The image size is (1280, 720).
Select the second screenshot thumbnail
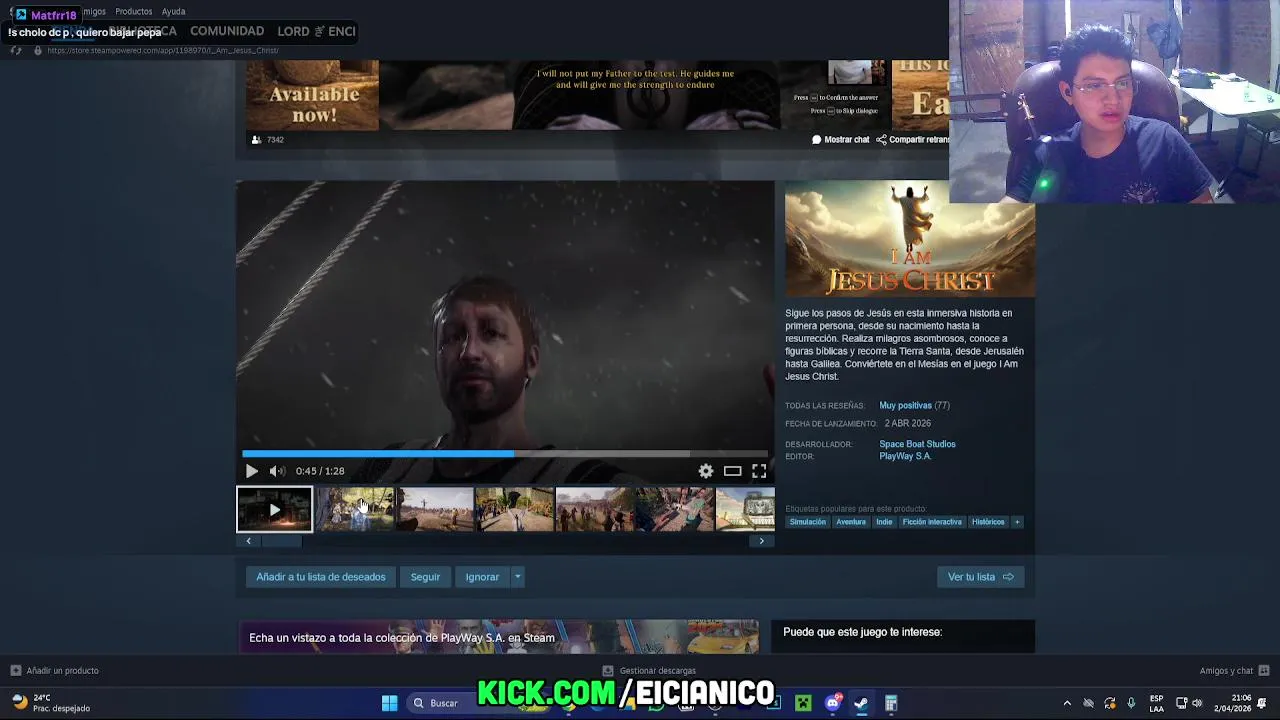[x=355, y=509]
